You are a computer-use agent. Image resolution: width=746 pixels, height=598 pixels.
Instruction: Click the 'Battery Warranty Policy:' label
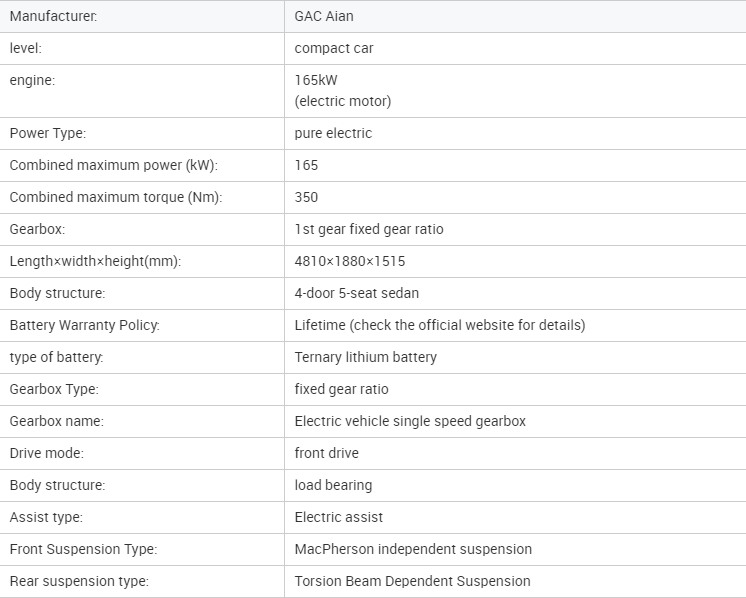click(84, 325)
